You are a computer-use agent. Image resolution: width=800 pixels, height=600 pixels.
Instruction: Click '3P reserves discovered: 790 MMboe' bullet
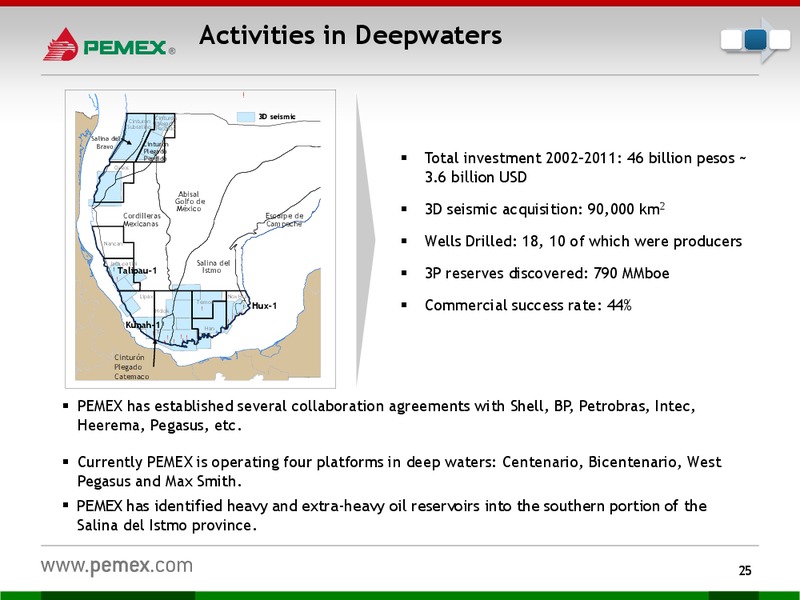tap(547, 273)
